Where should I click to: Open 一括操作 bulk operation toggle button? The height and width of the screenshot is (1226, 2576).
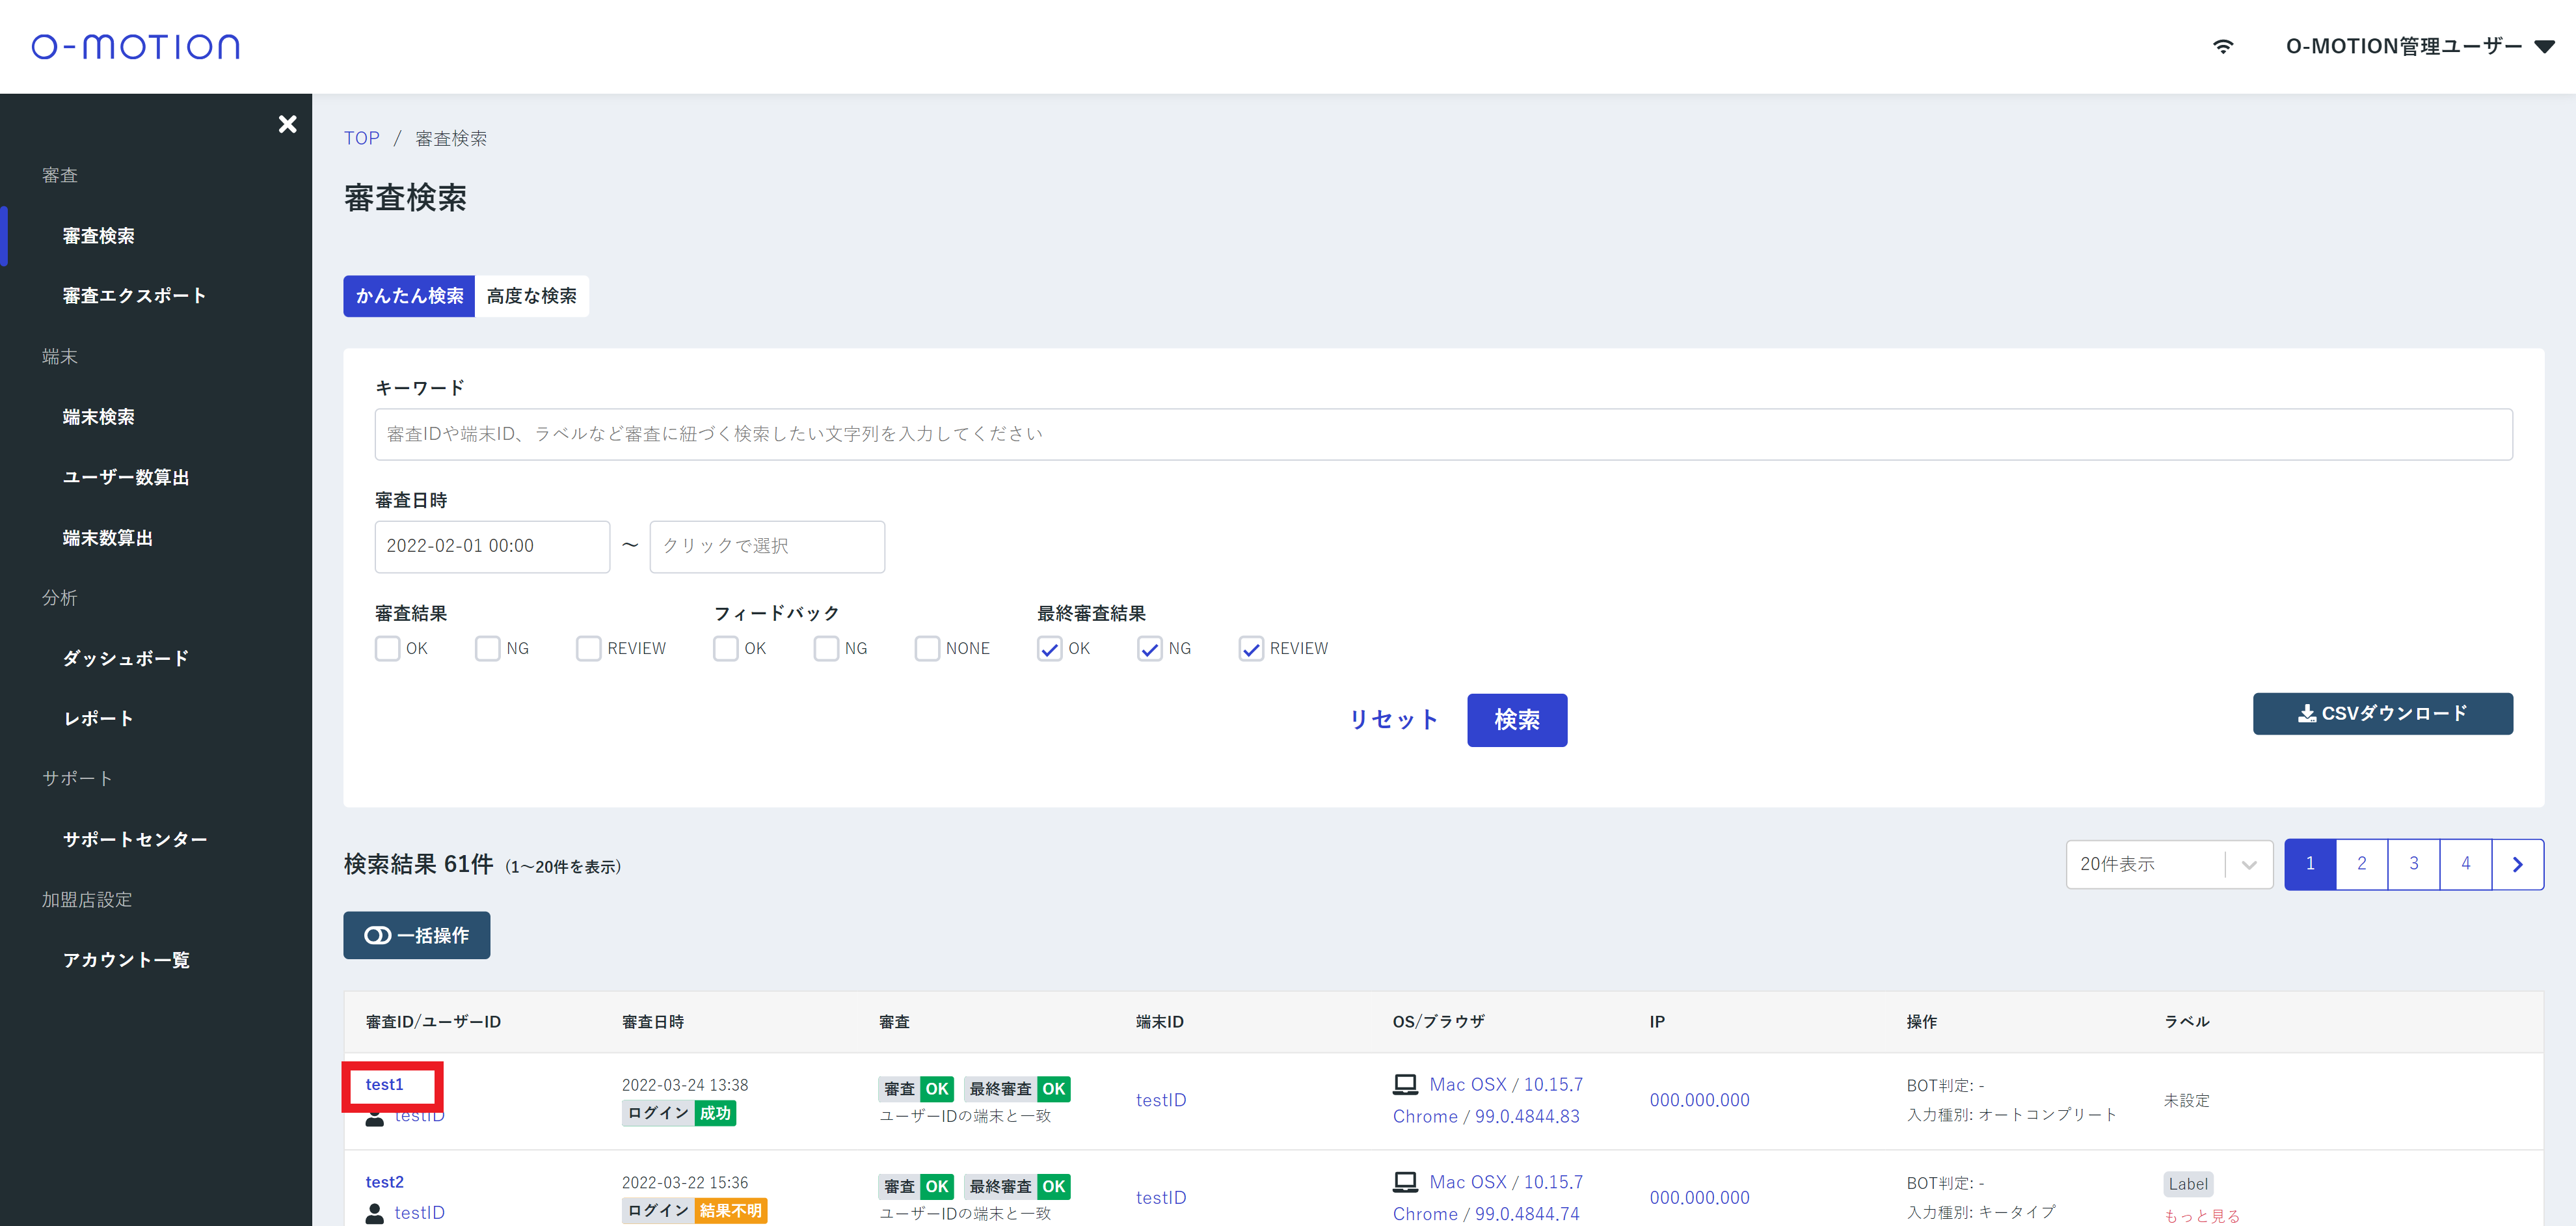tap(416, 935)
